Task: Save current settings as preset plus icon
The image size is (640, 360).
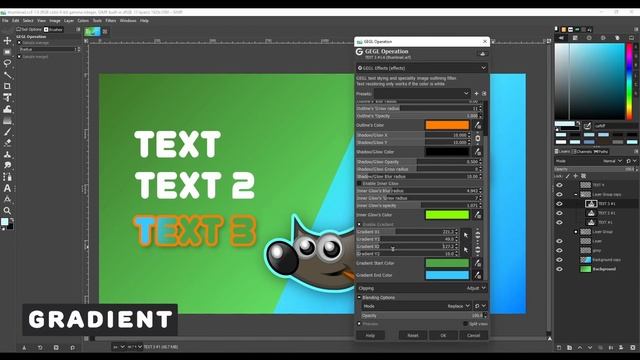Action: 476,93
